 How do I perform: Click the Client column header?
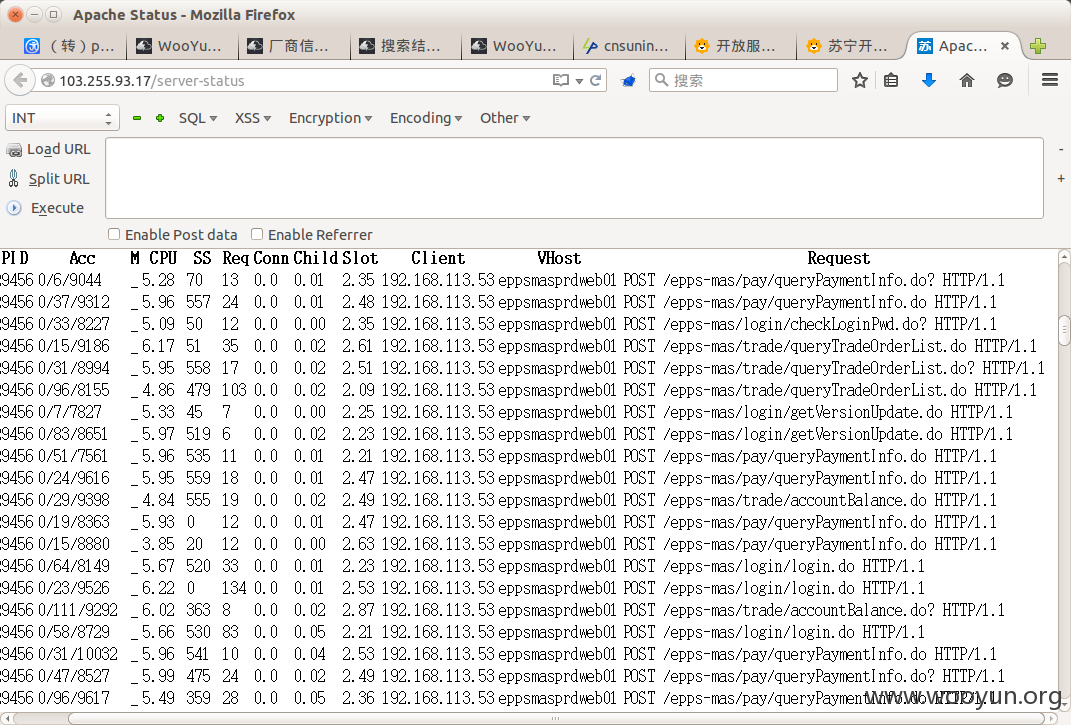438,258
